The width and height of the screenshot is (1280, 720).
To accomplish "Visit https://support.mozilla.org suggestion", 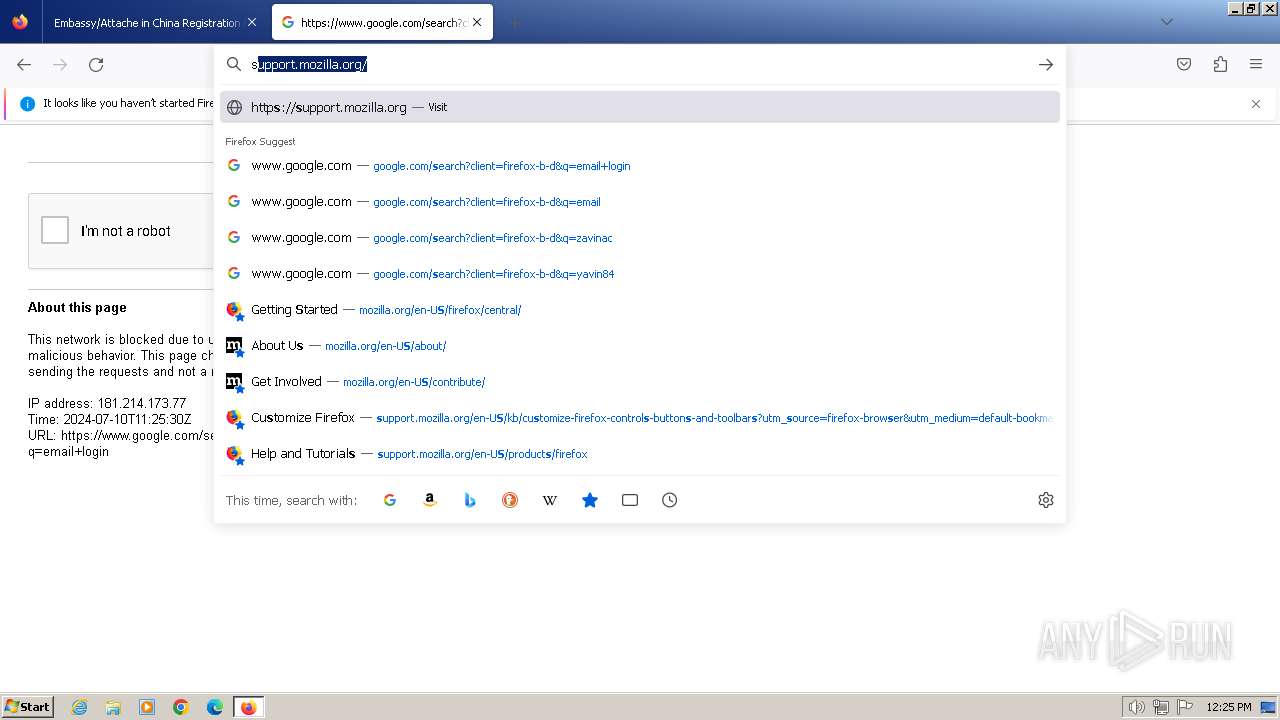I will (x=640, y=107).
